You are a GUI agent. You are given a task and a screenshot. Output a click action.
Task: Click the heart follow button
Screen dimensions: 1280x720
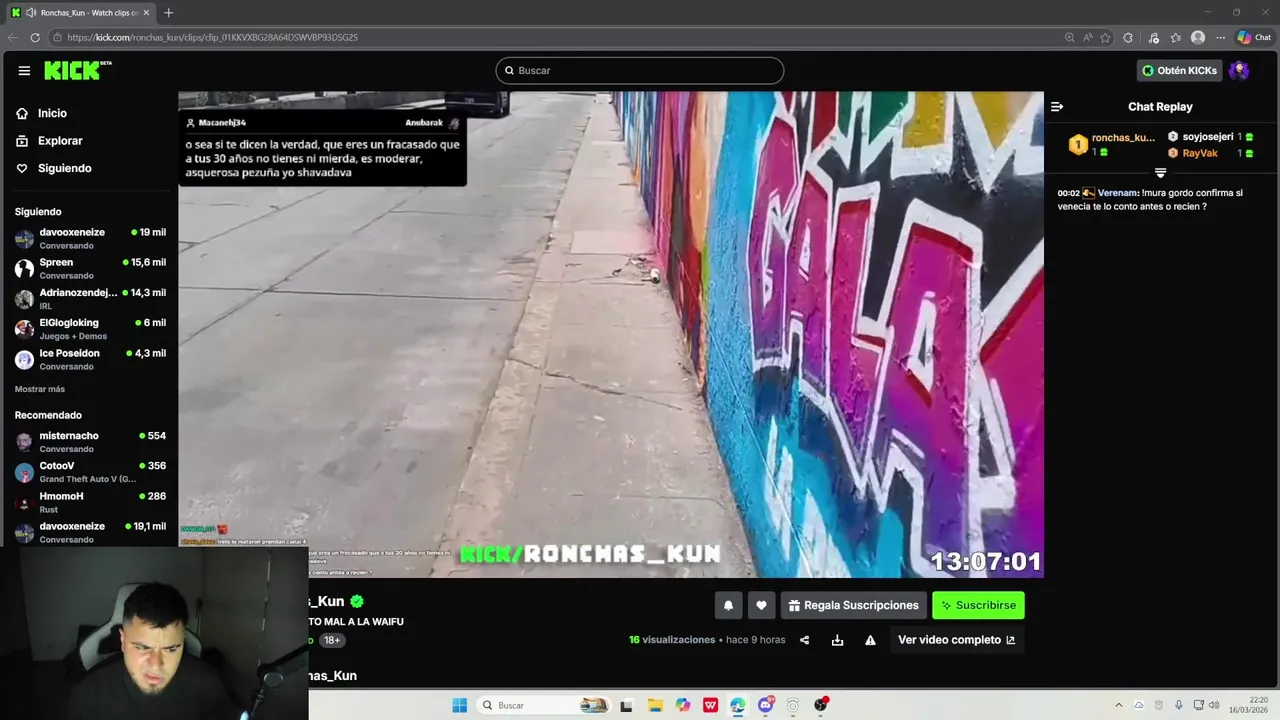coord(761,605)
